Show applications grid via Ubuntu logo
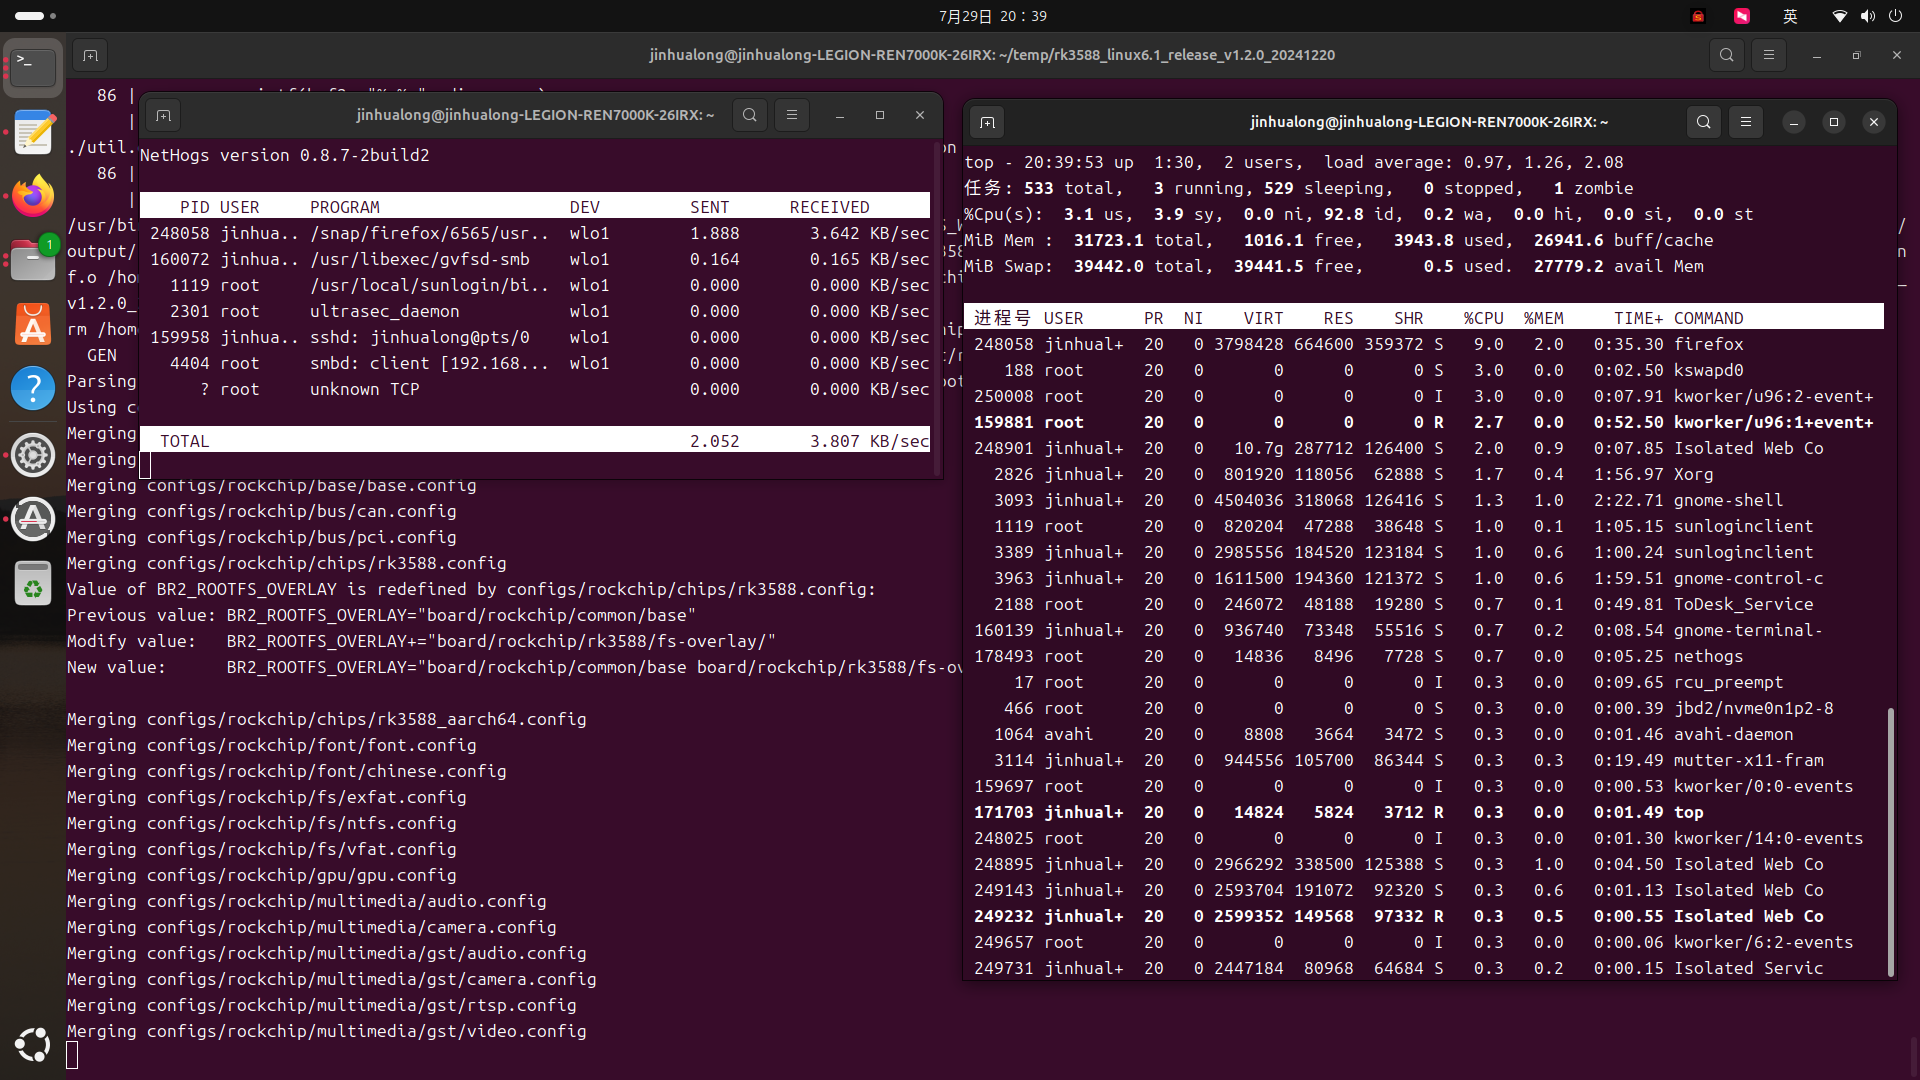Image resolution: width=1920 pixels, height=1080 pixels. (33, 1045)
